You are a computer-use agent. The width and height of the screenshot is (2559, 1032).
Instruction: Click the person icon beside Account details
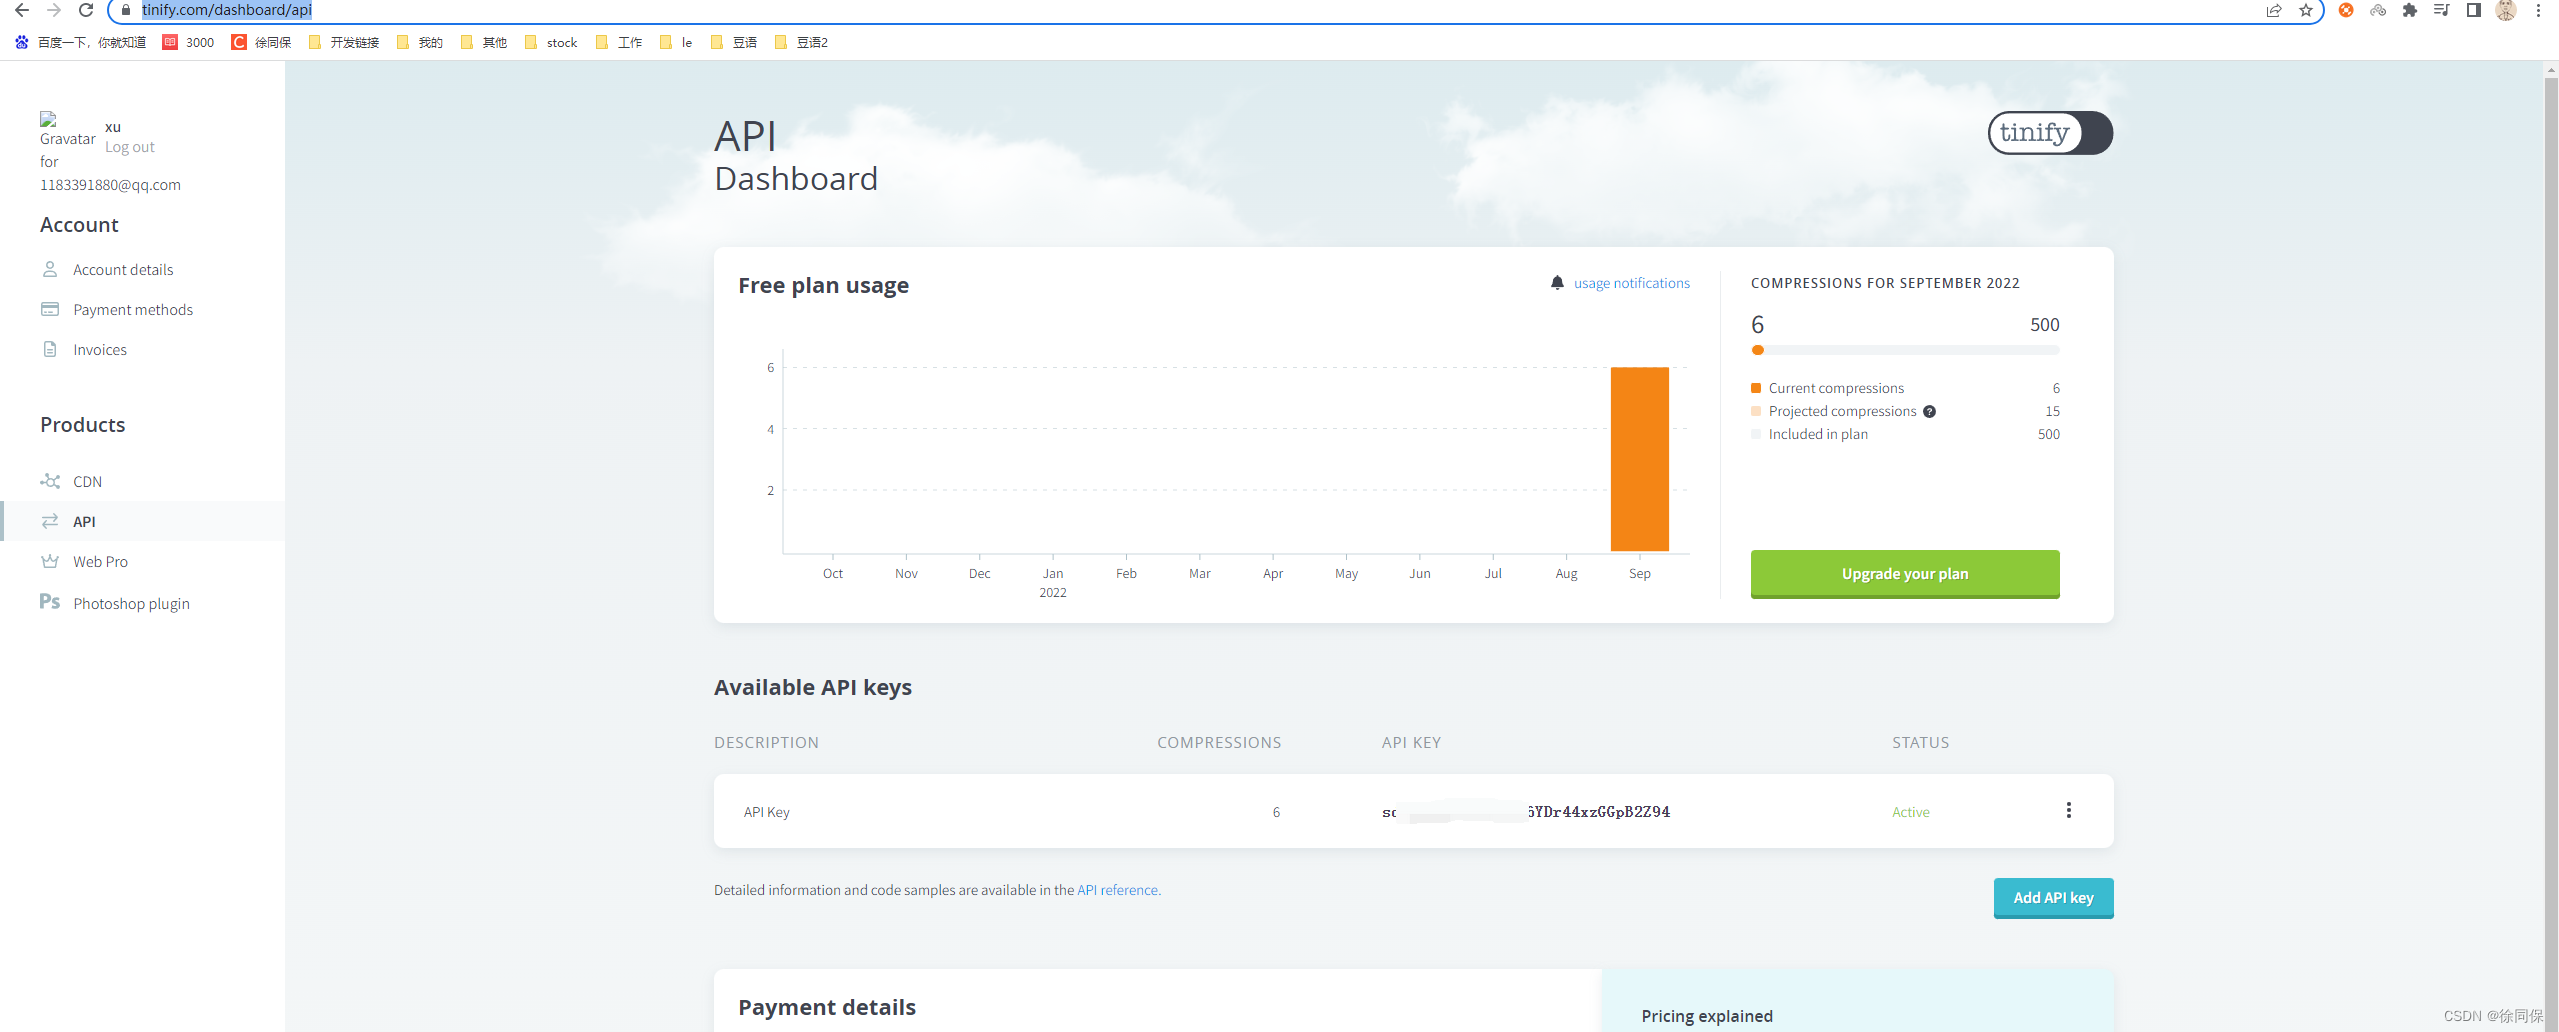[x=50, y=269]
